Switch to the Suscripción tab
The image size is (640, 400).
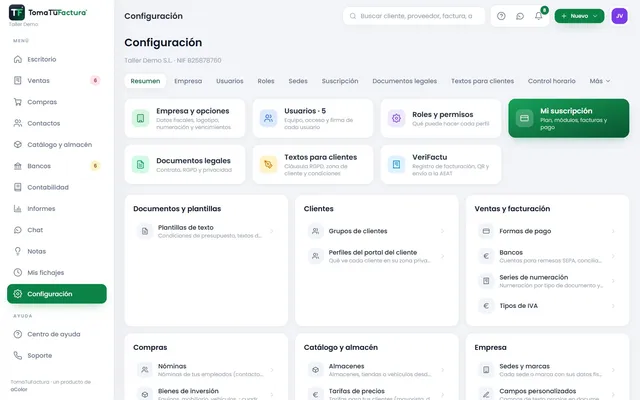(340, 81)
